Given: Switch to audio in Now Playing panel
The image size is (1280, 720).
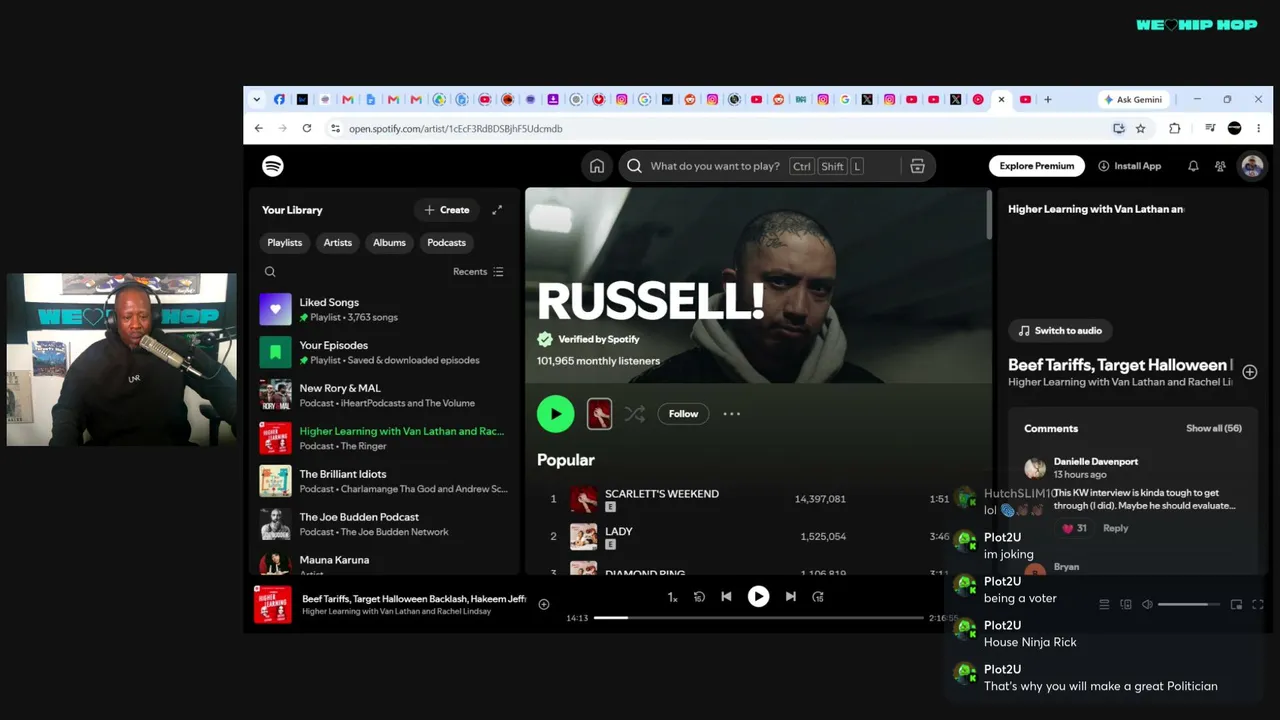Looking at the screenshot, I should (1060, 331).
